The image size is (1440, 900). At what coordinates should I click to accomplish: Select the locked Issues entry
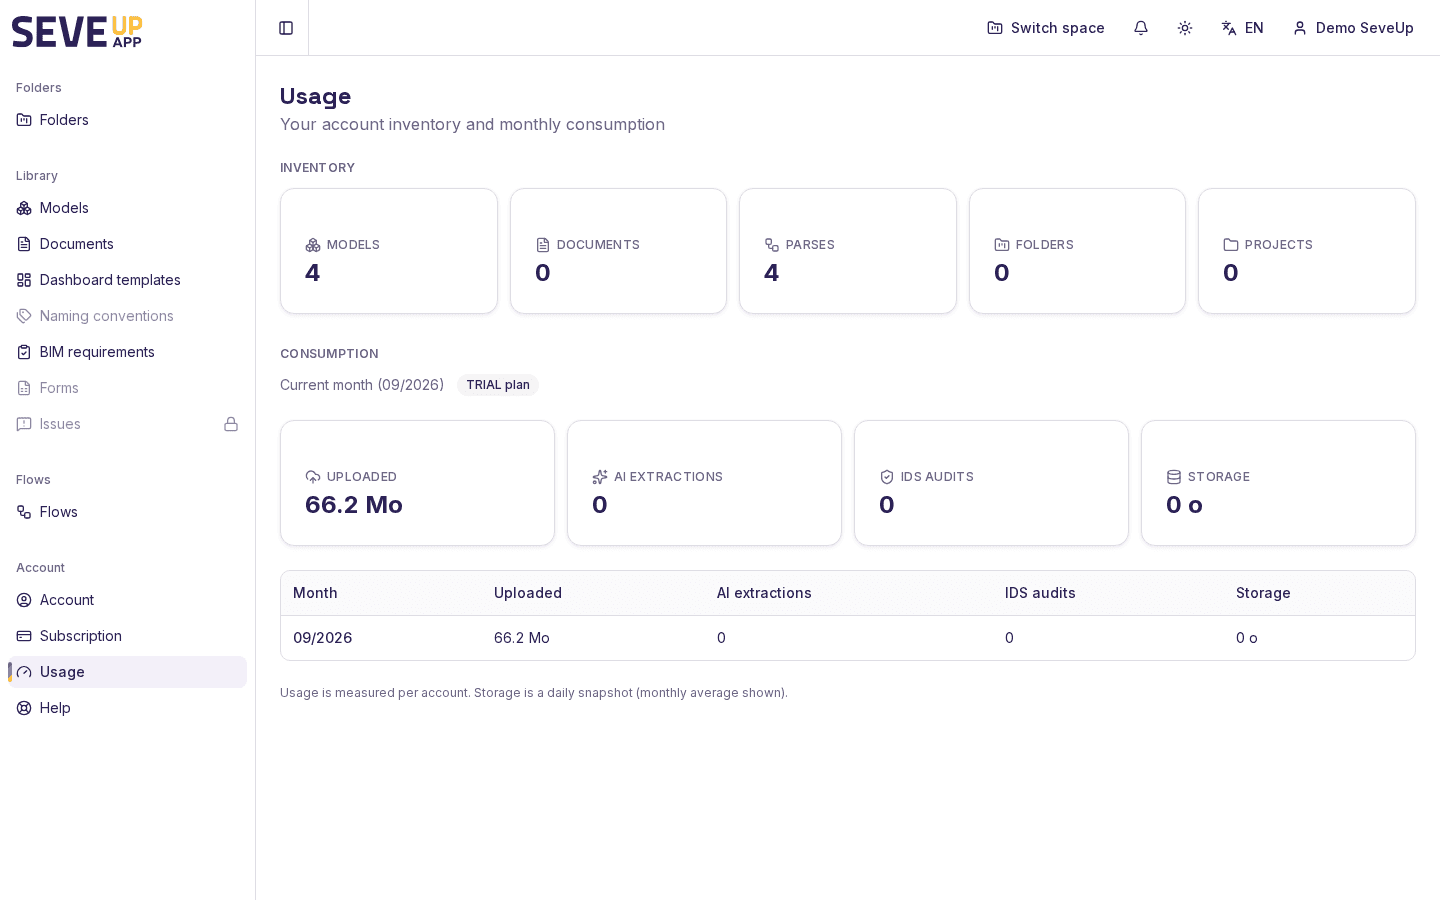pyautogui.click(x=127, y=424)
